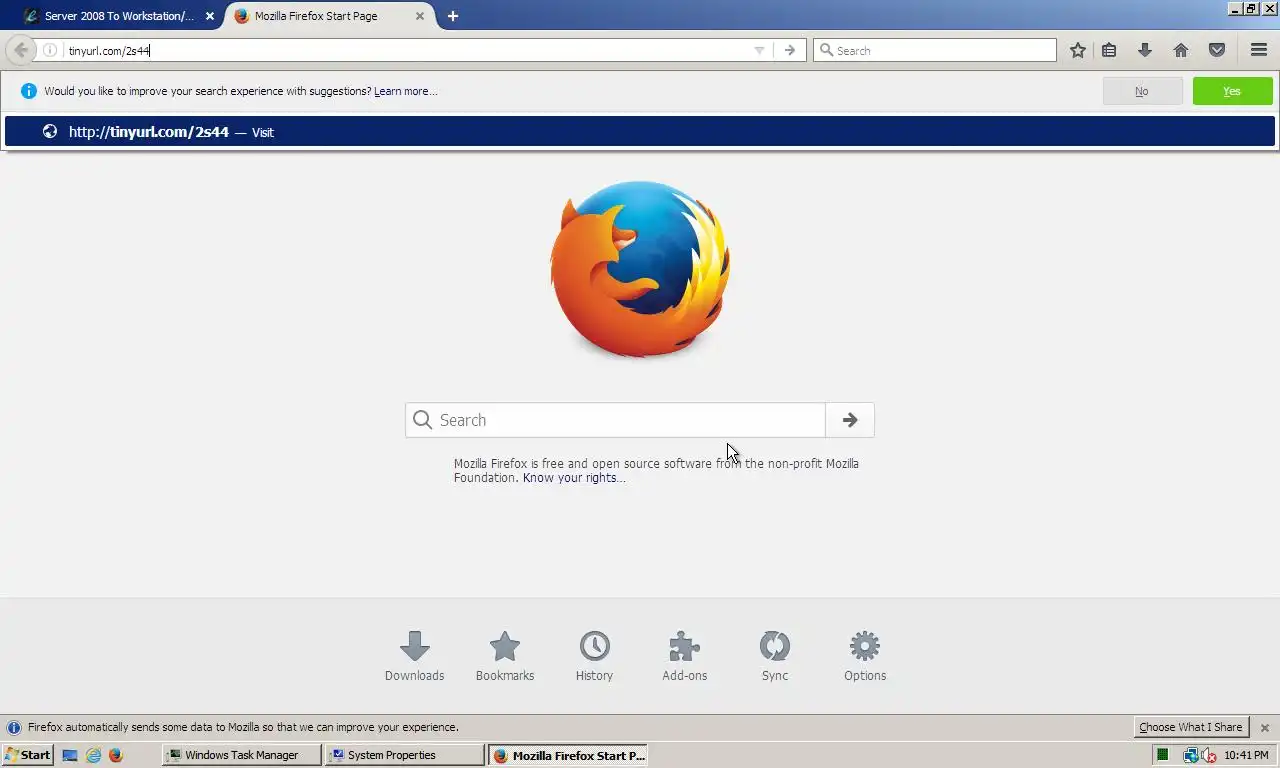Open Options from start page shortcuts

tap(865, 656)
